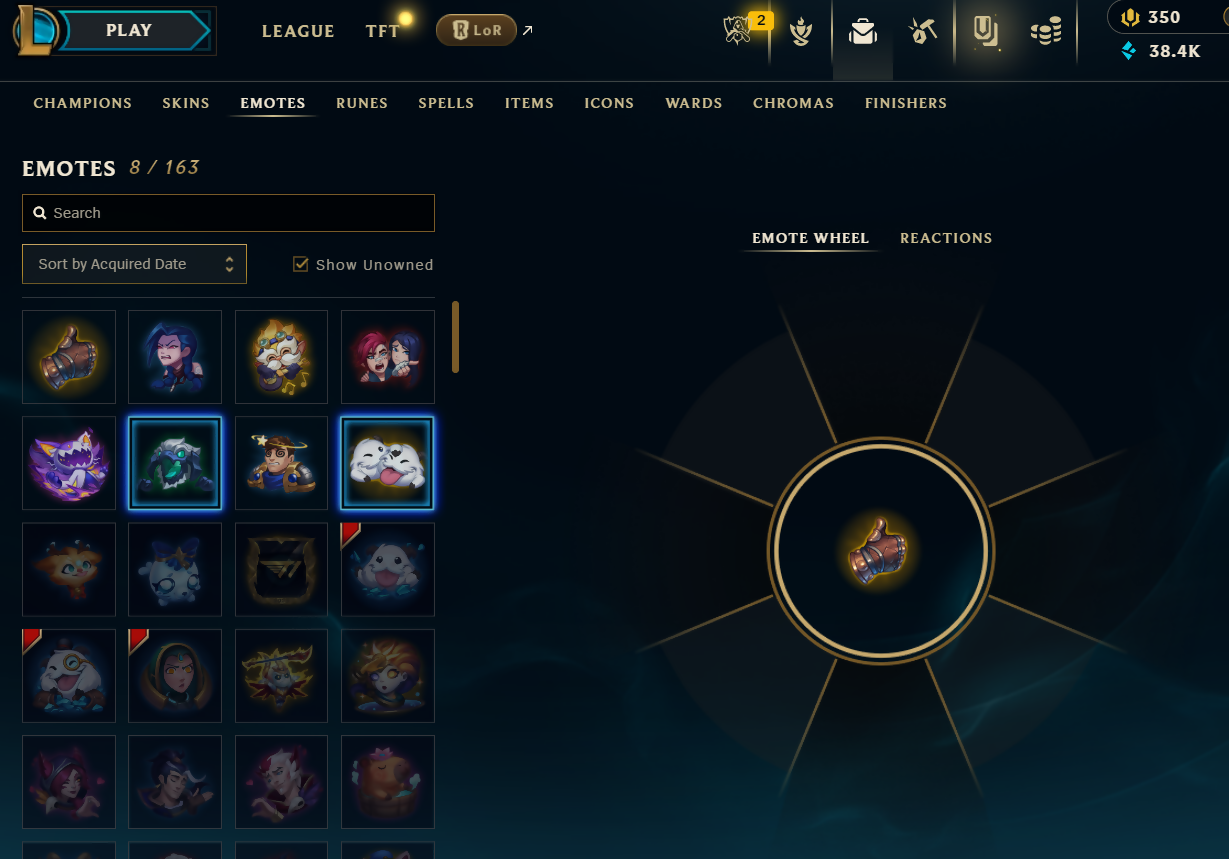Image resolution: width=1229 pixels, height=859 pixels.
Task: Click the emote list scrollbar handle
Action: 456,337
